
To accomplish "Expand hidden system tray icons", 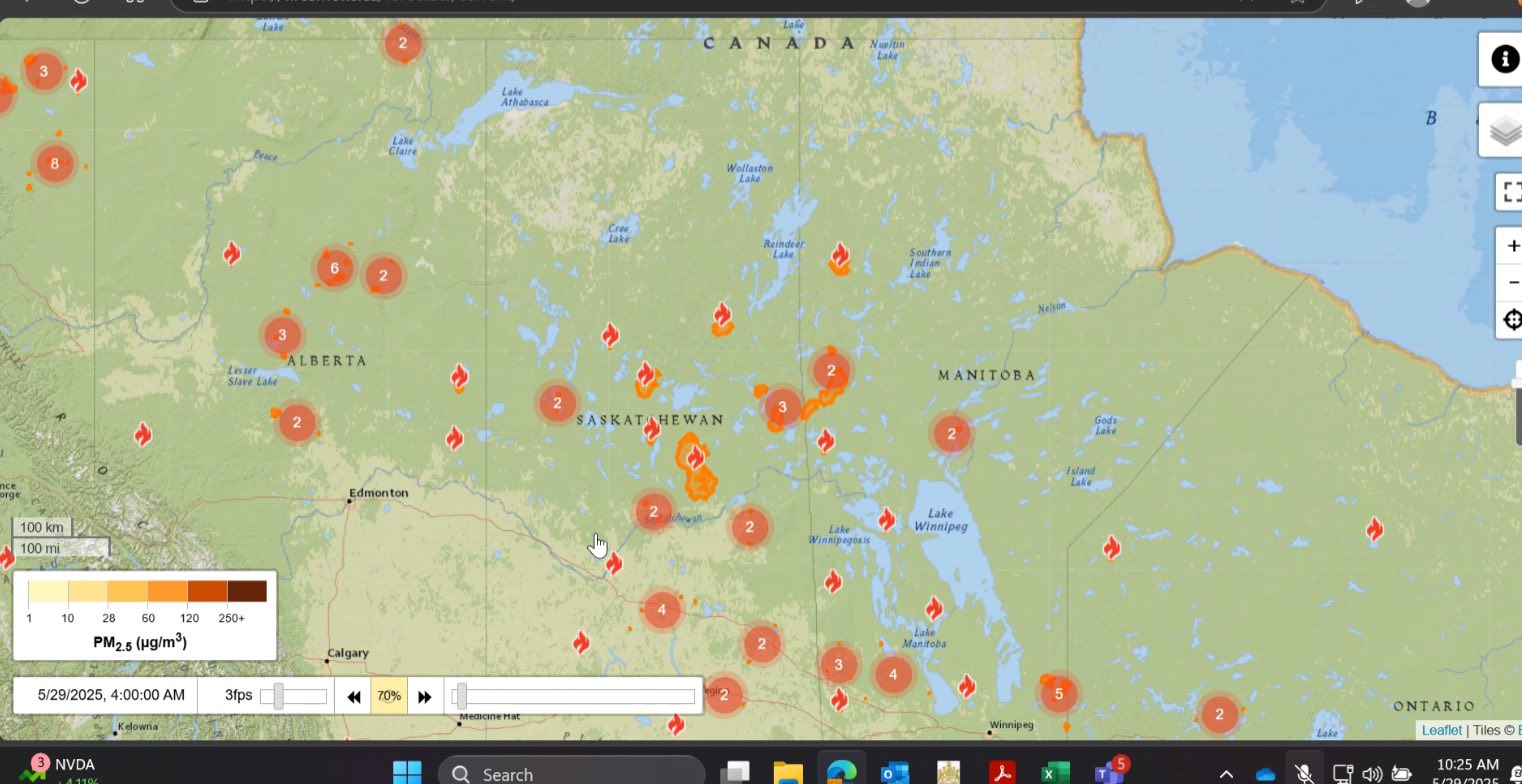I will (x=1226, y=774).
